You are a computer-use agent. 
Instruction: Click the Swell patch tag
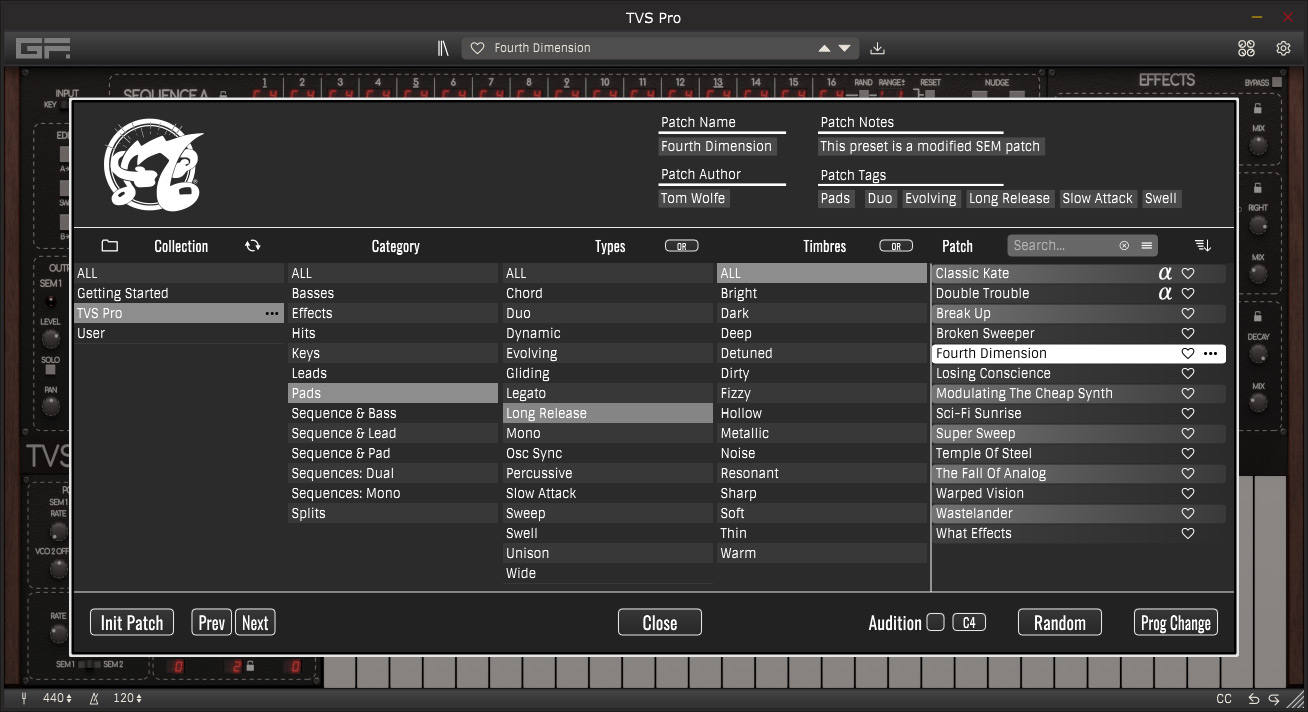pos(1161,198)
